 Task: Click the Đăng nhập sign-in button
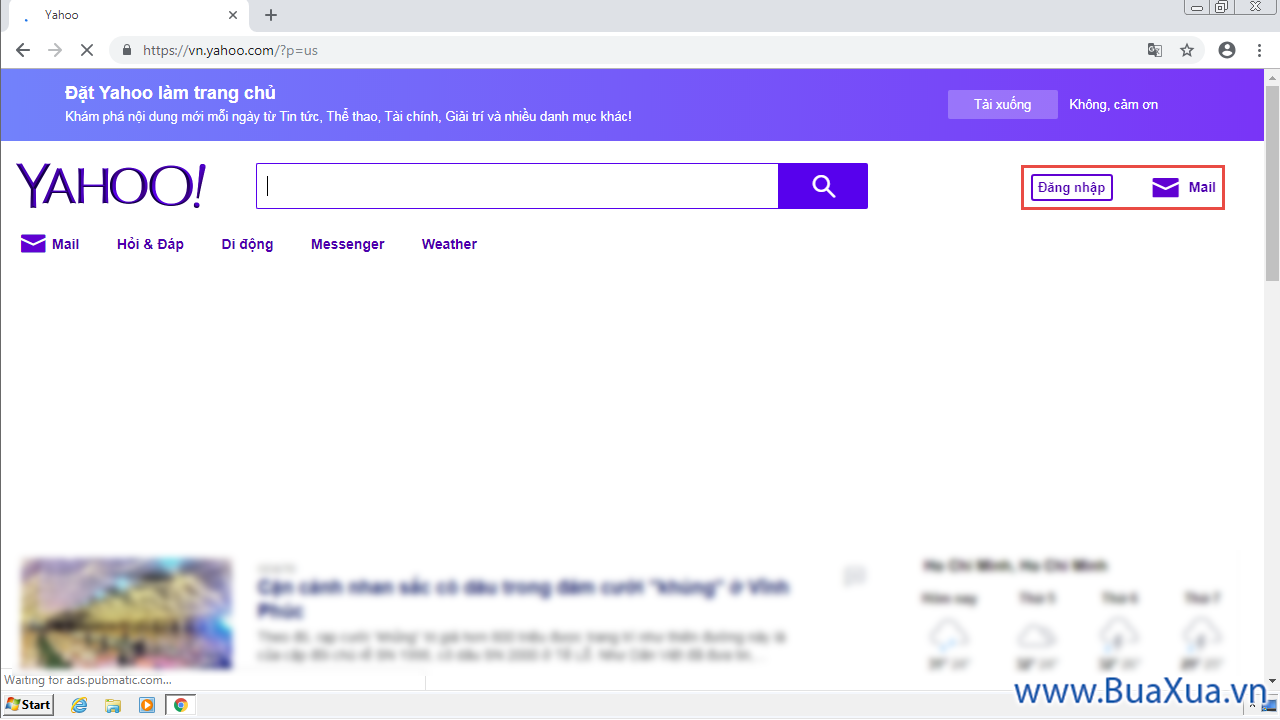click(1072, 187)
